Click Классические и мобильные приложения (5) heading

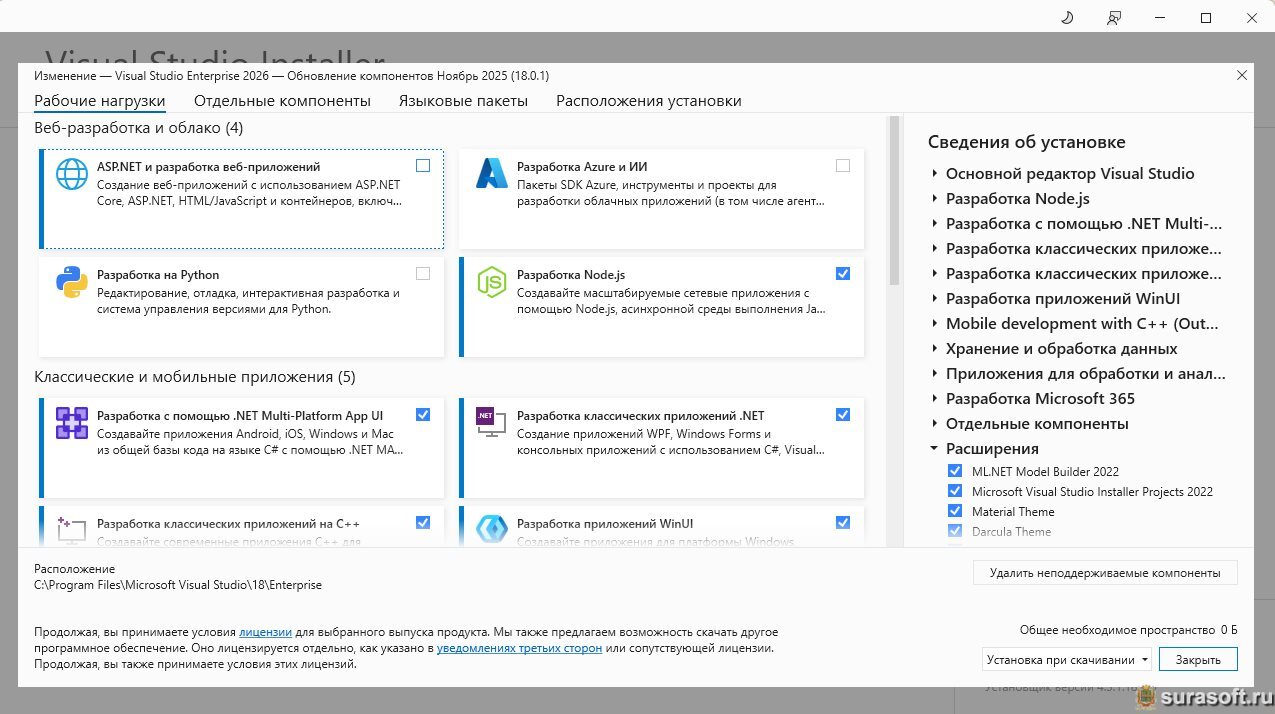[x=195, y=377]
